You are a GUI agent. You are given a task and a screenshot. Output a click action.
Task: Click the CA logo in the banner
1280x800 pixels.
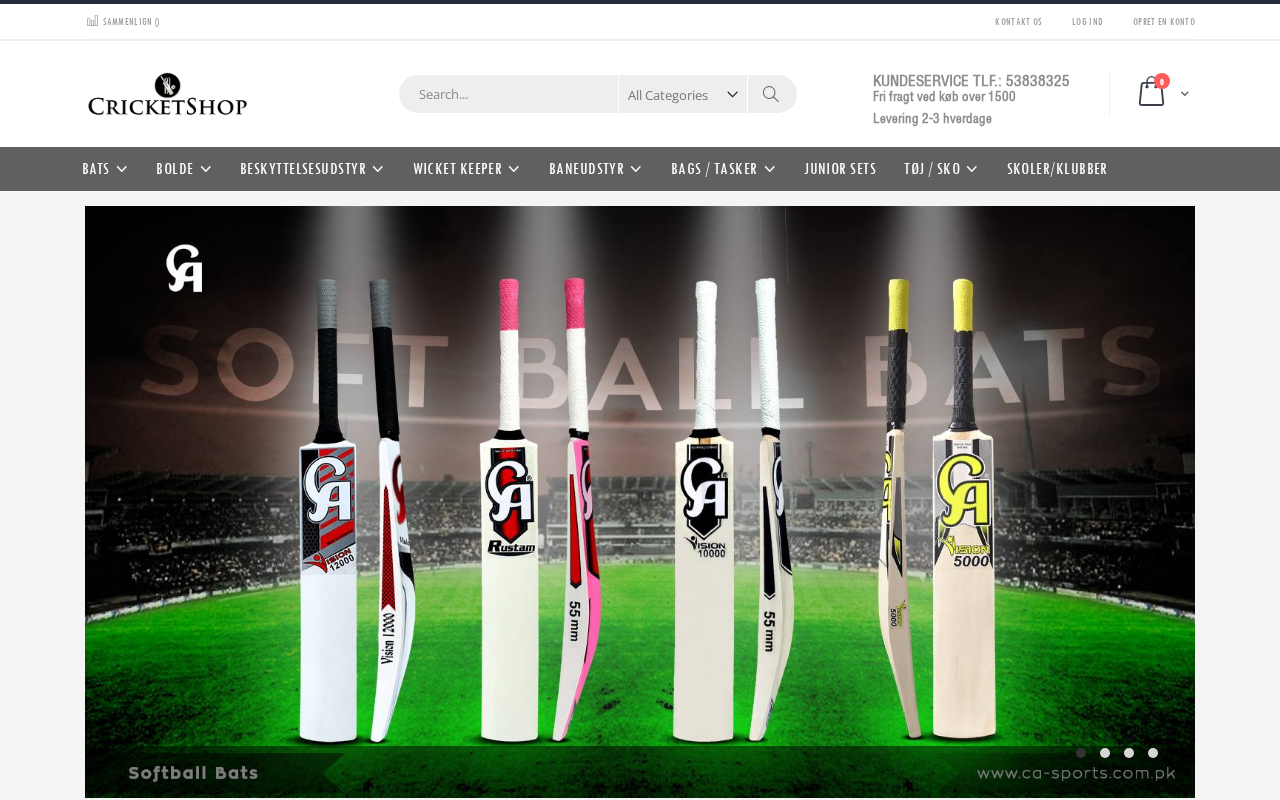pos(185,268)
